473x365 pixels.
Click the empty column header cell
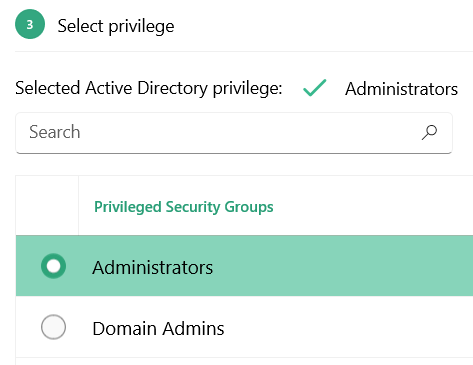47,205
